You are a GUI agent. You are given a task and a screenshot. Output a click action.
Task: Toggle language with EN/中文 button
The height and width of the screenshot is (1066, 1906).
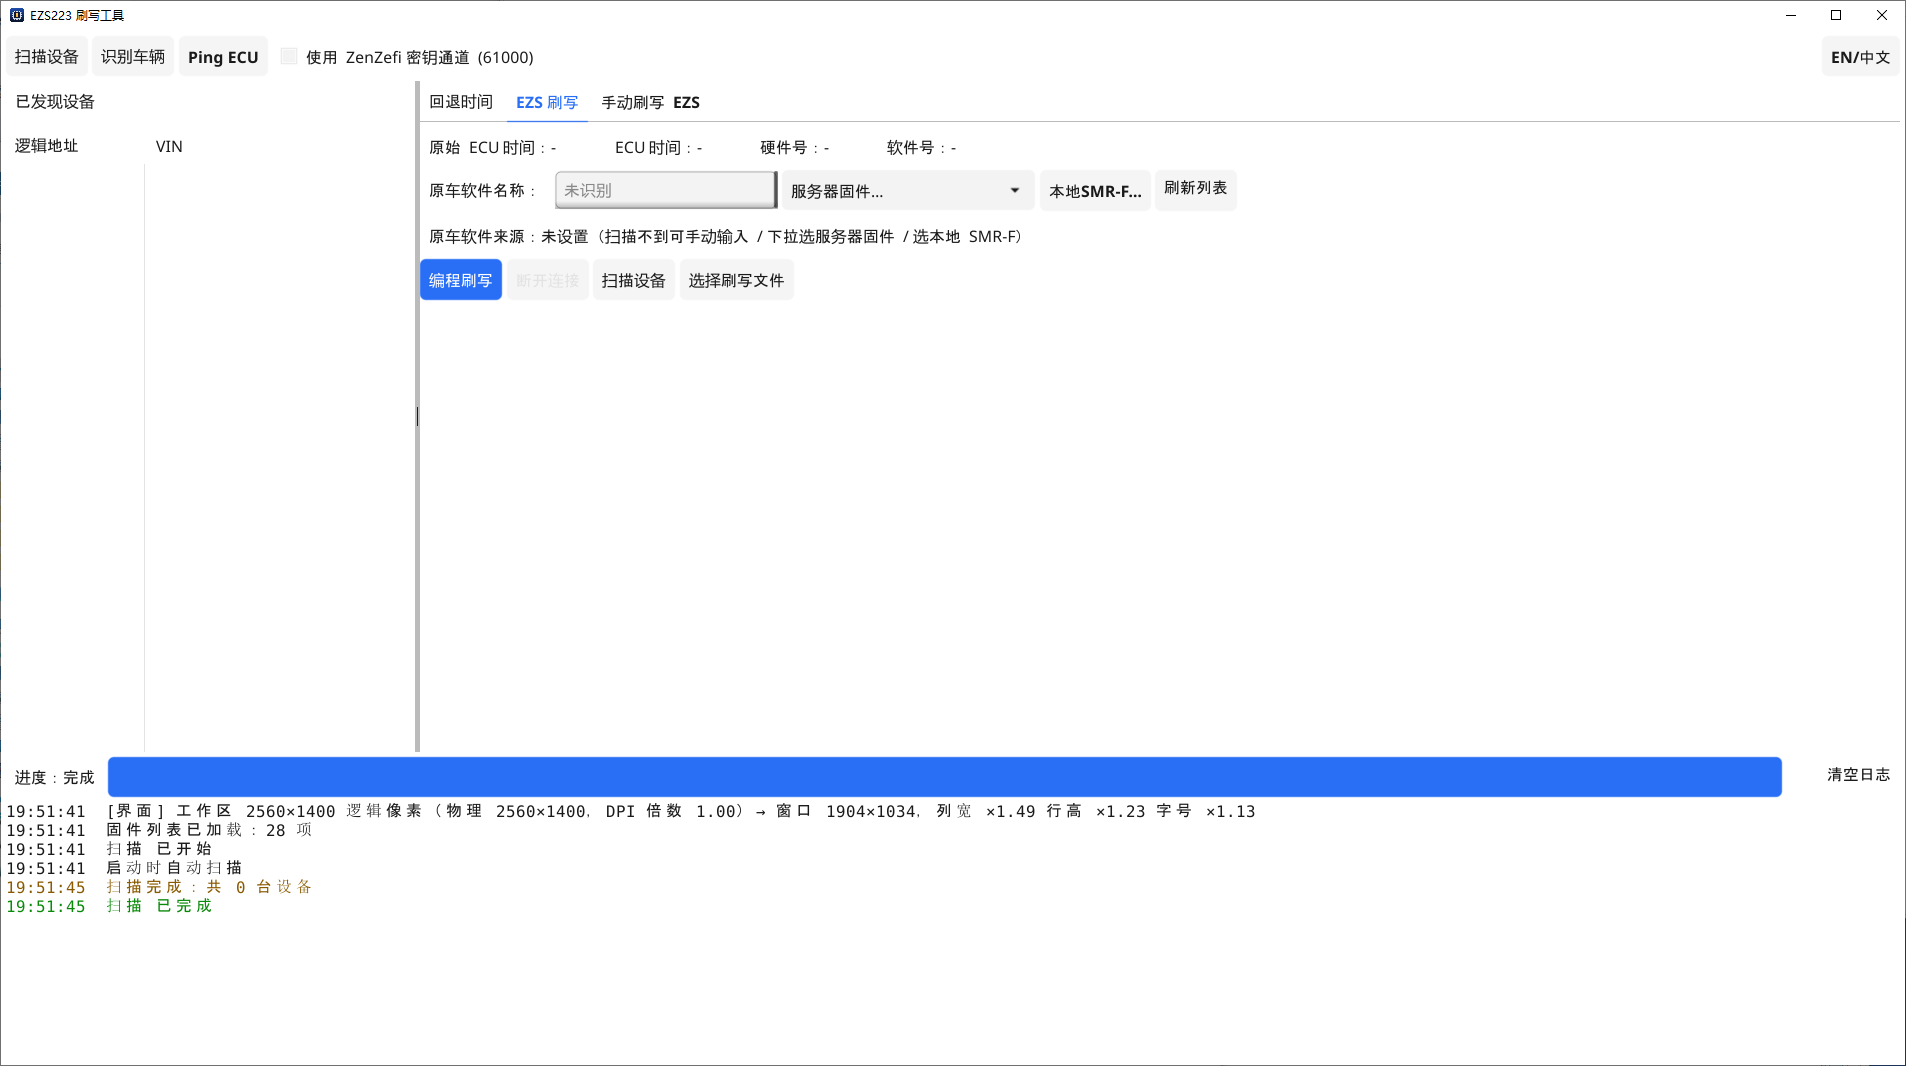coord(1860,57)
